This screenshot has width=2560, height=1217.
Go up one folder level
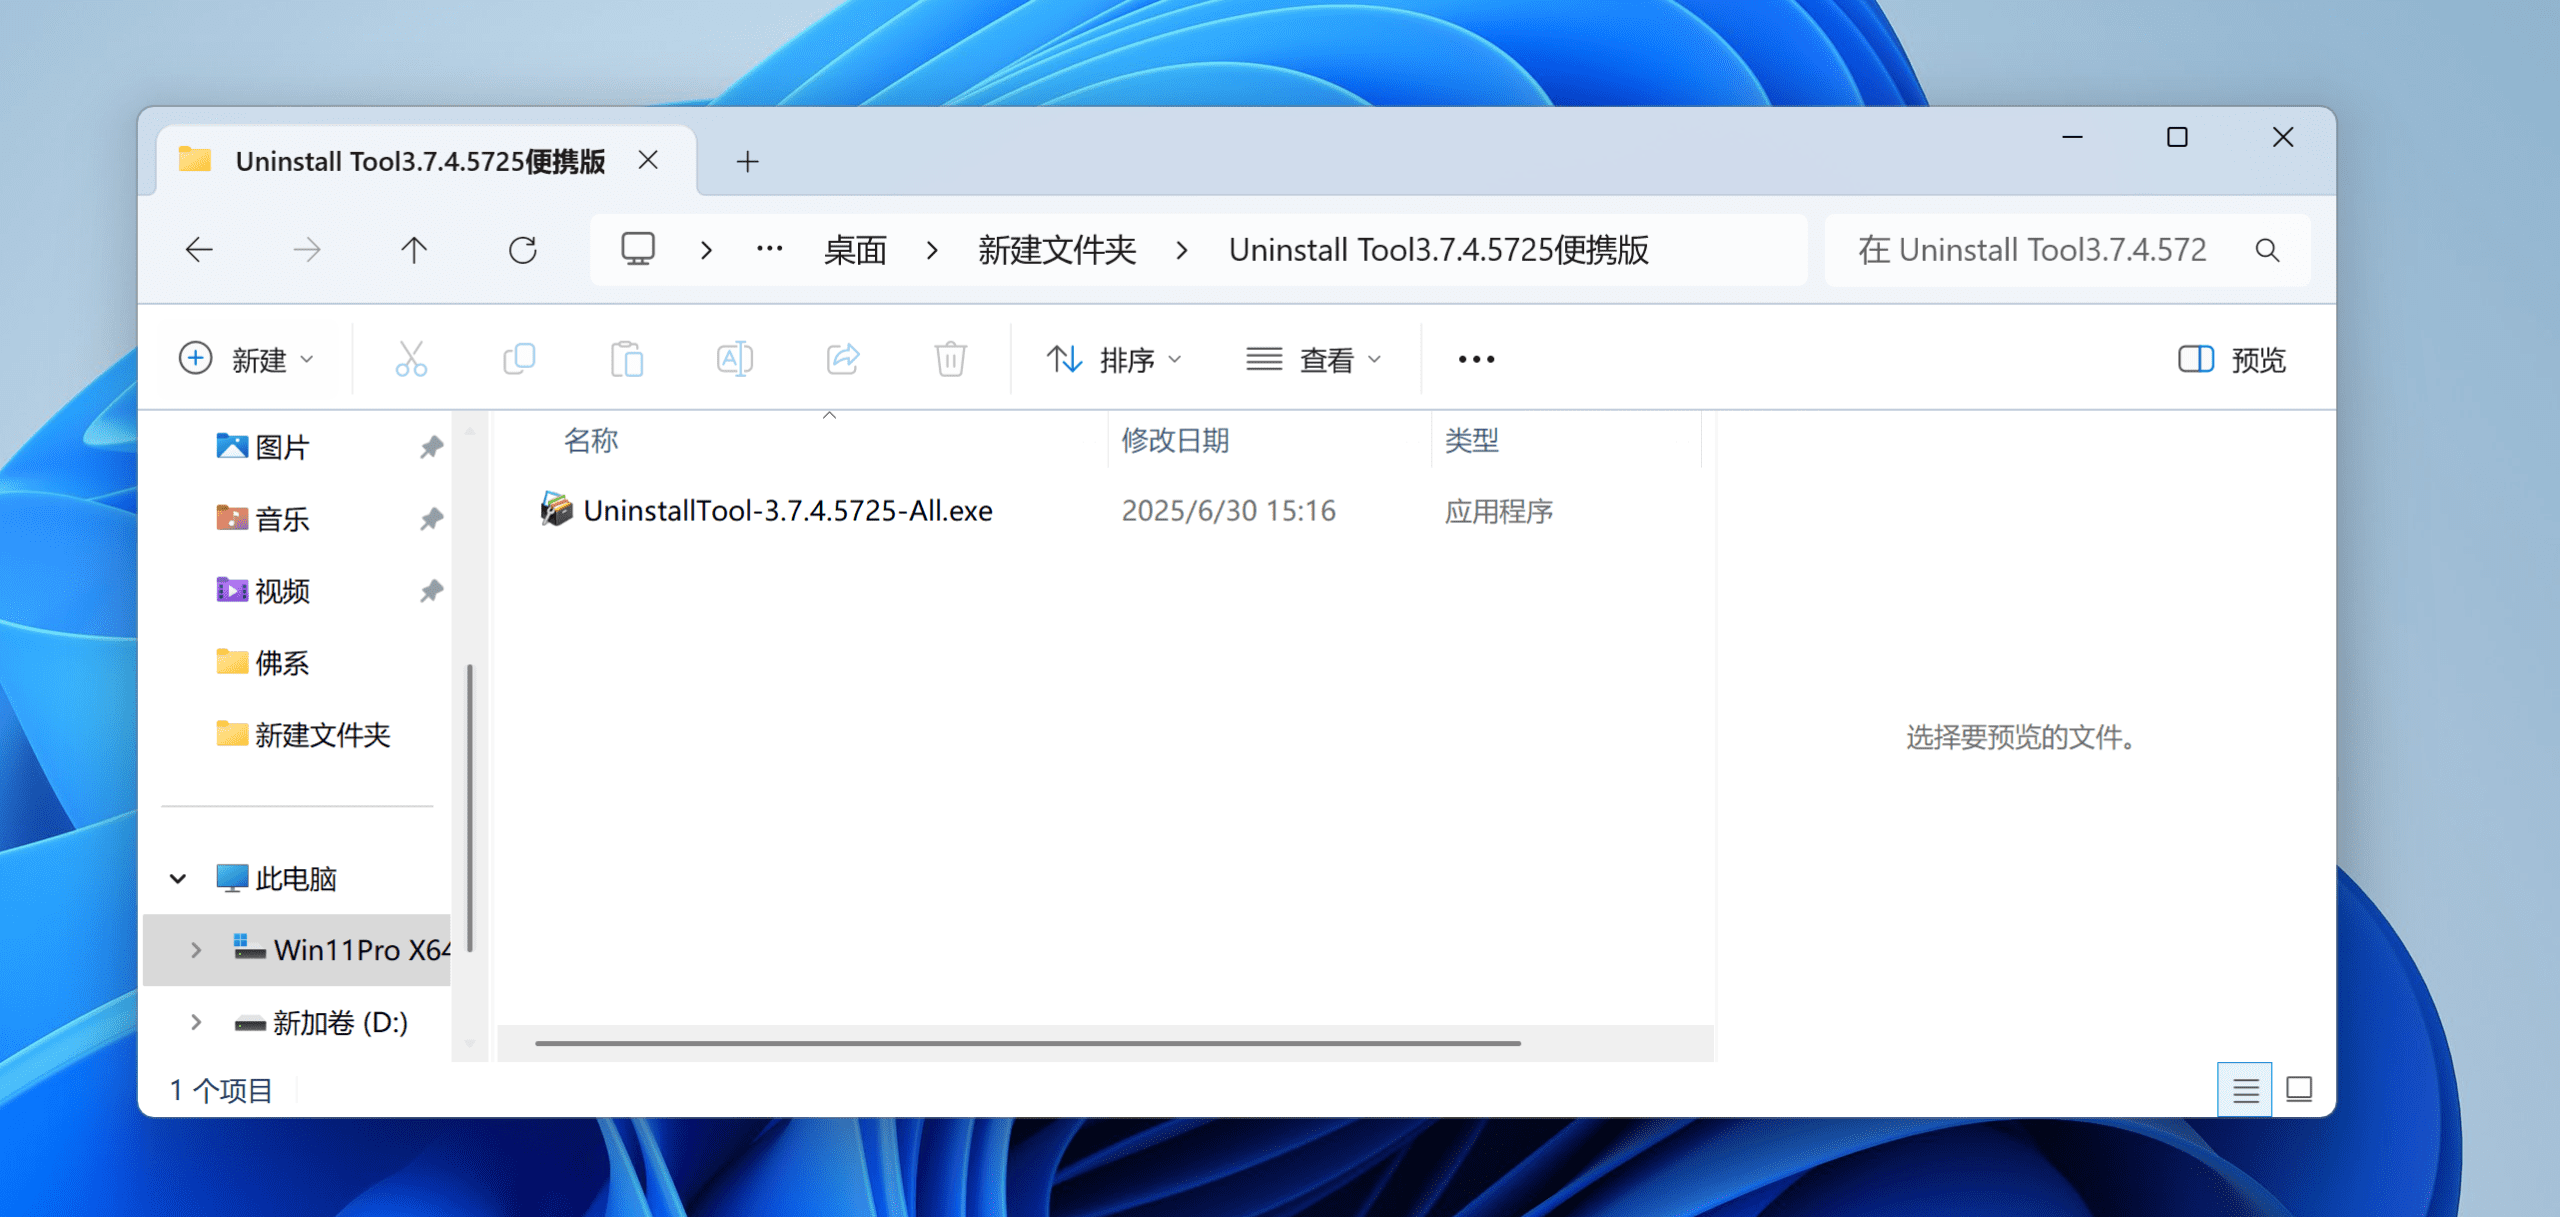pos(414,250)
